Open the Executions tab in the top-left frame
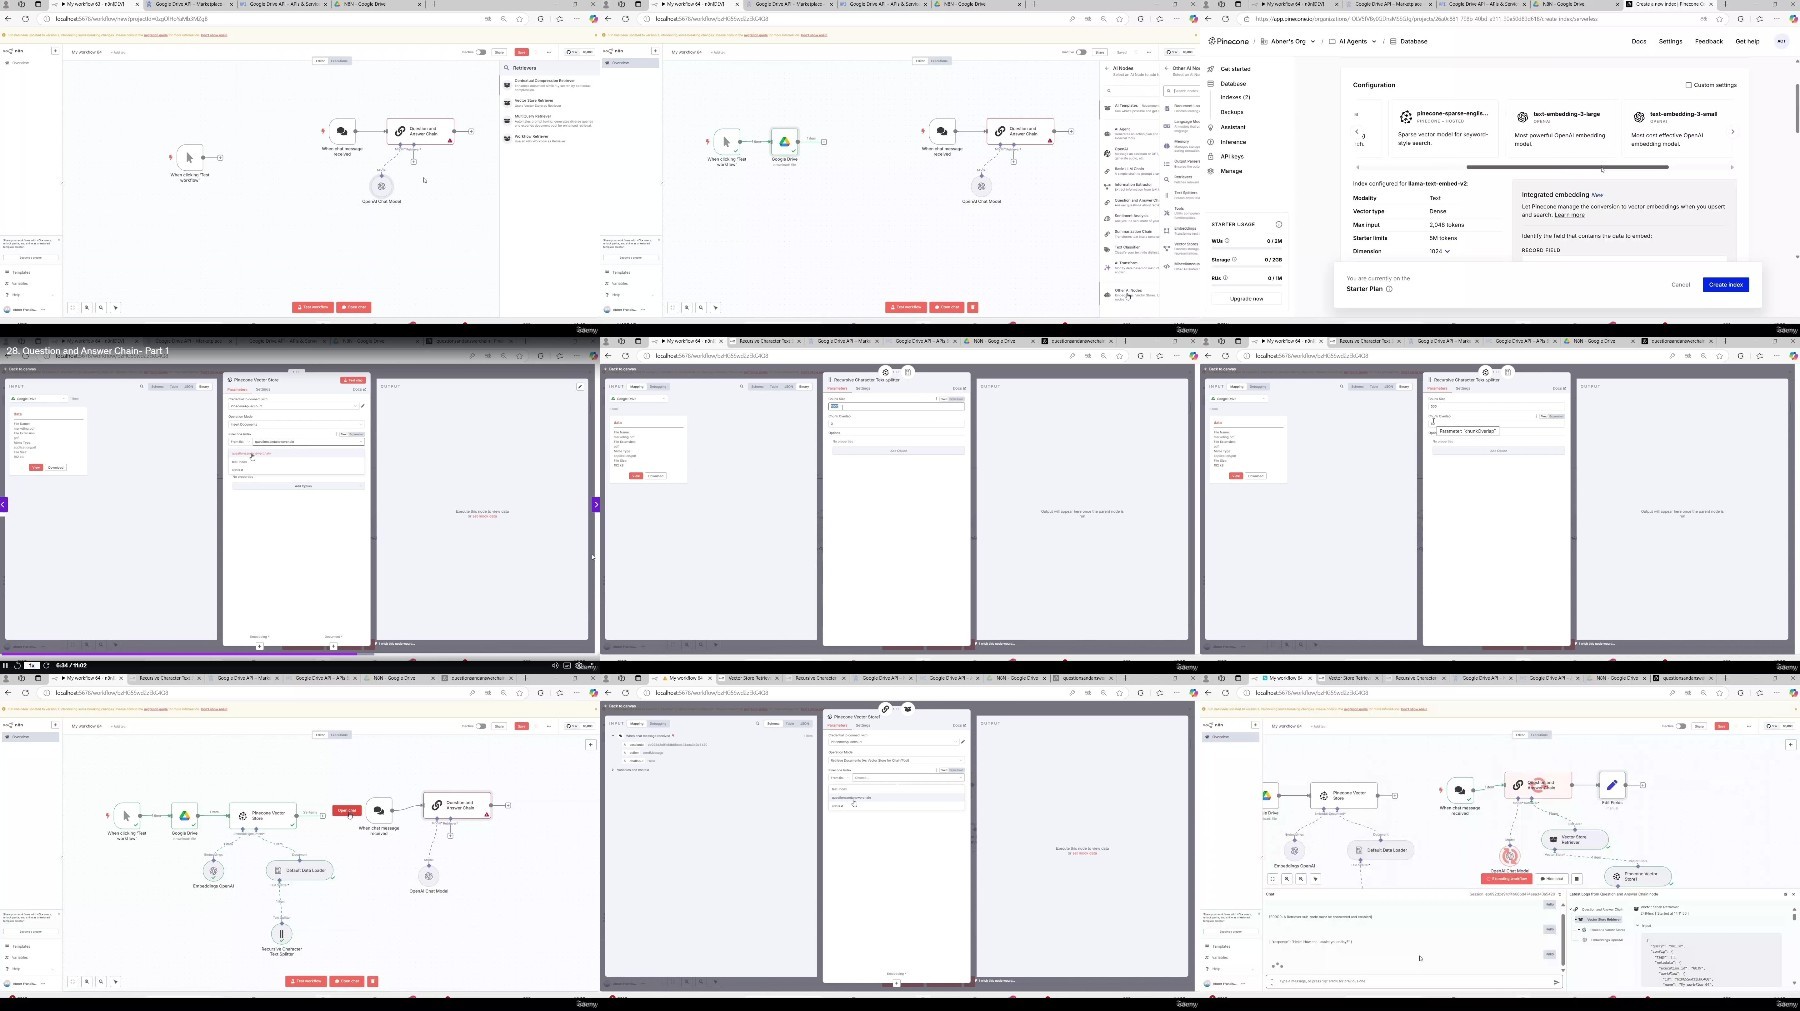 click(339, 61)
